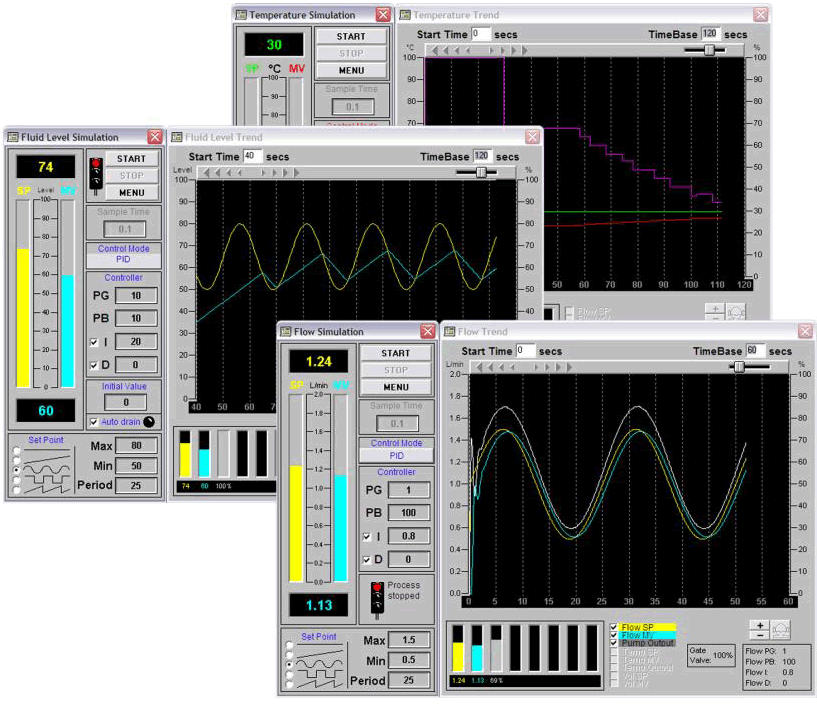Click the Start Time field in Flow Trend

[x=525, y=351]
